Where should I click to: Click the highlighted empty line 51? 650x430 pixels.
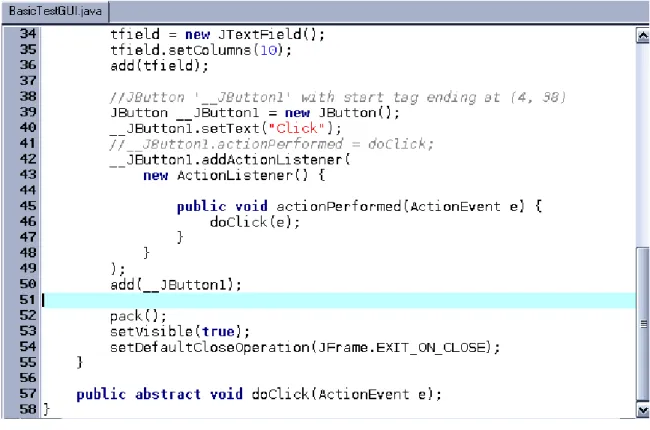[x=339, y=300]
